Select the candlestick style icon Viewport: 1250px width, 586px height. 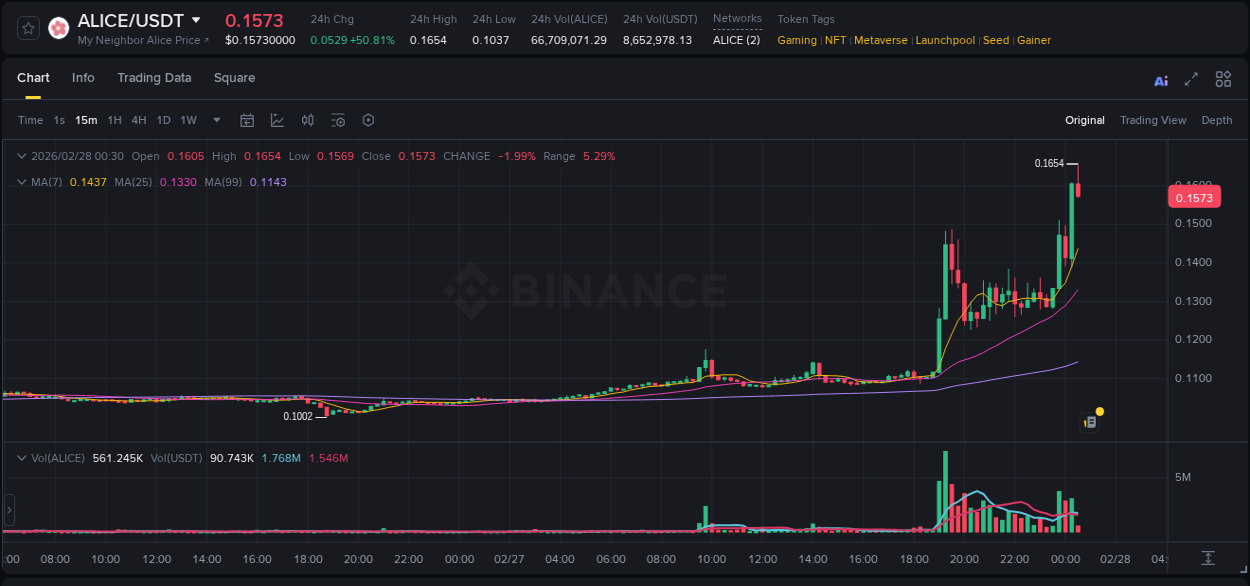[x=308, y=120]
